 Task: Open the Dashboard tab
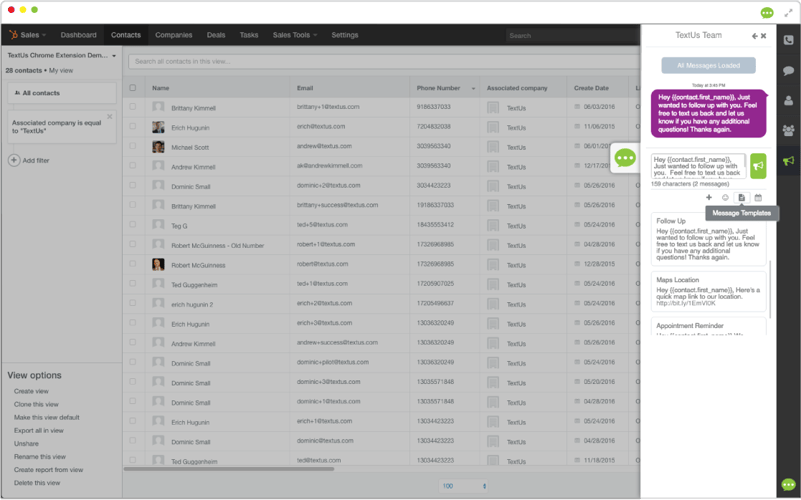[78, 35]
